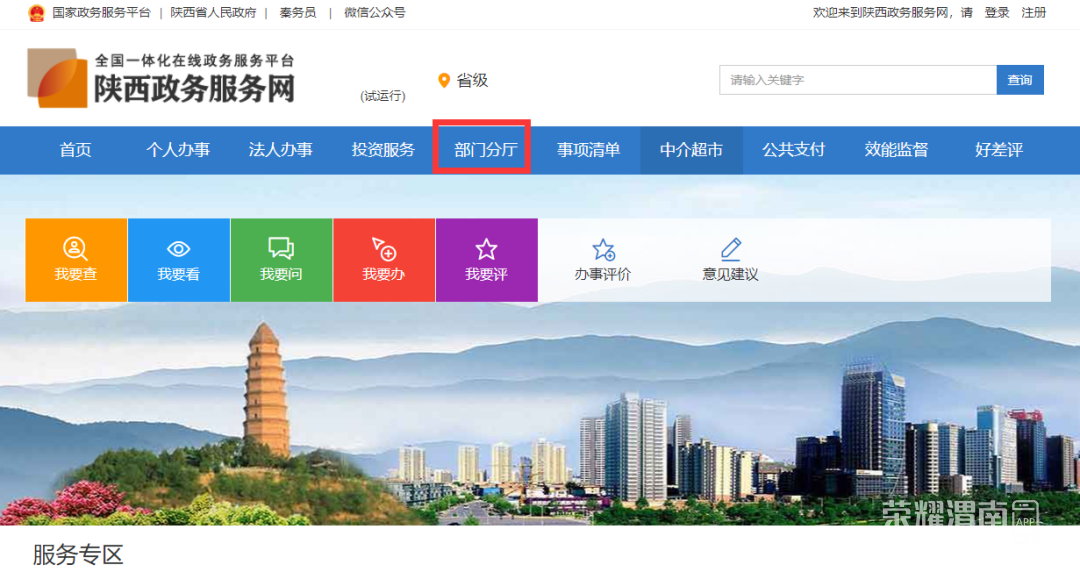Click the 我要查 search person icon
This screenshot has height=572, width=1080.
tap(75, 249)
